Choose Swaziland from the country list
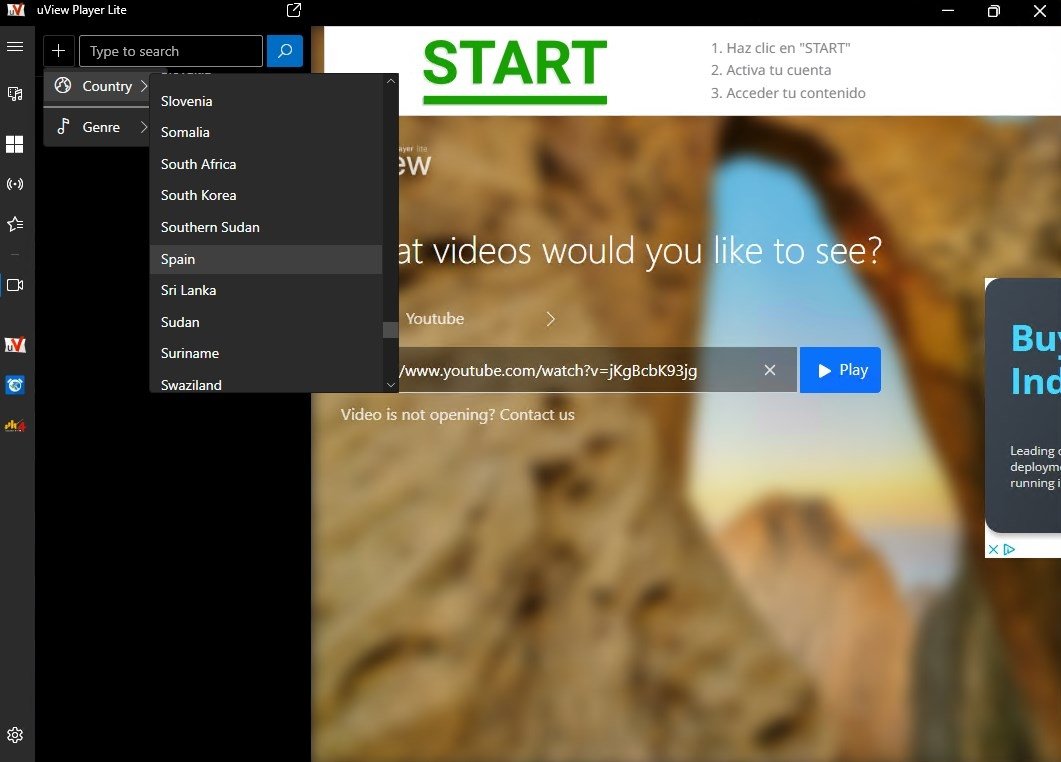This screenshot has height=762, width=1061. (x=266, y=384)
